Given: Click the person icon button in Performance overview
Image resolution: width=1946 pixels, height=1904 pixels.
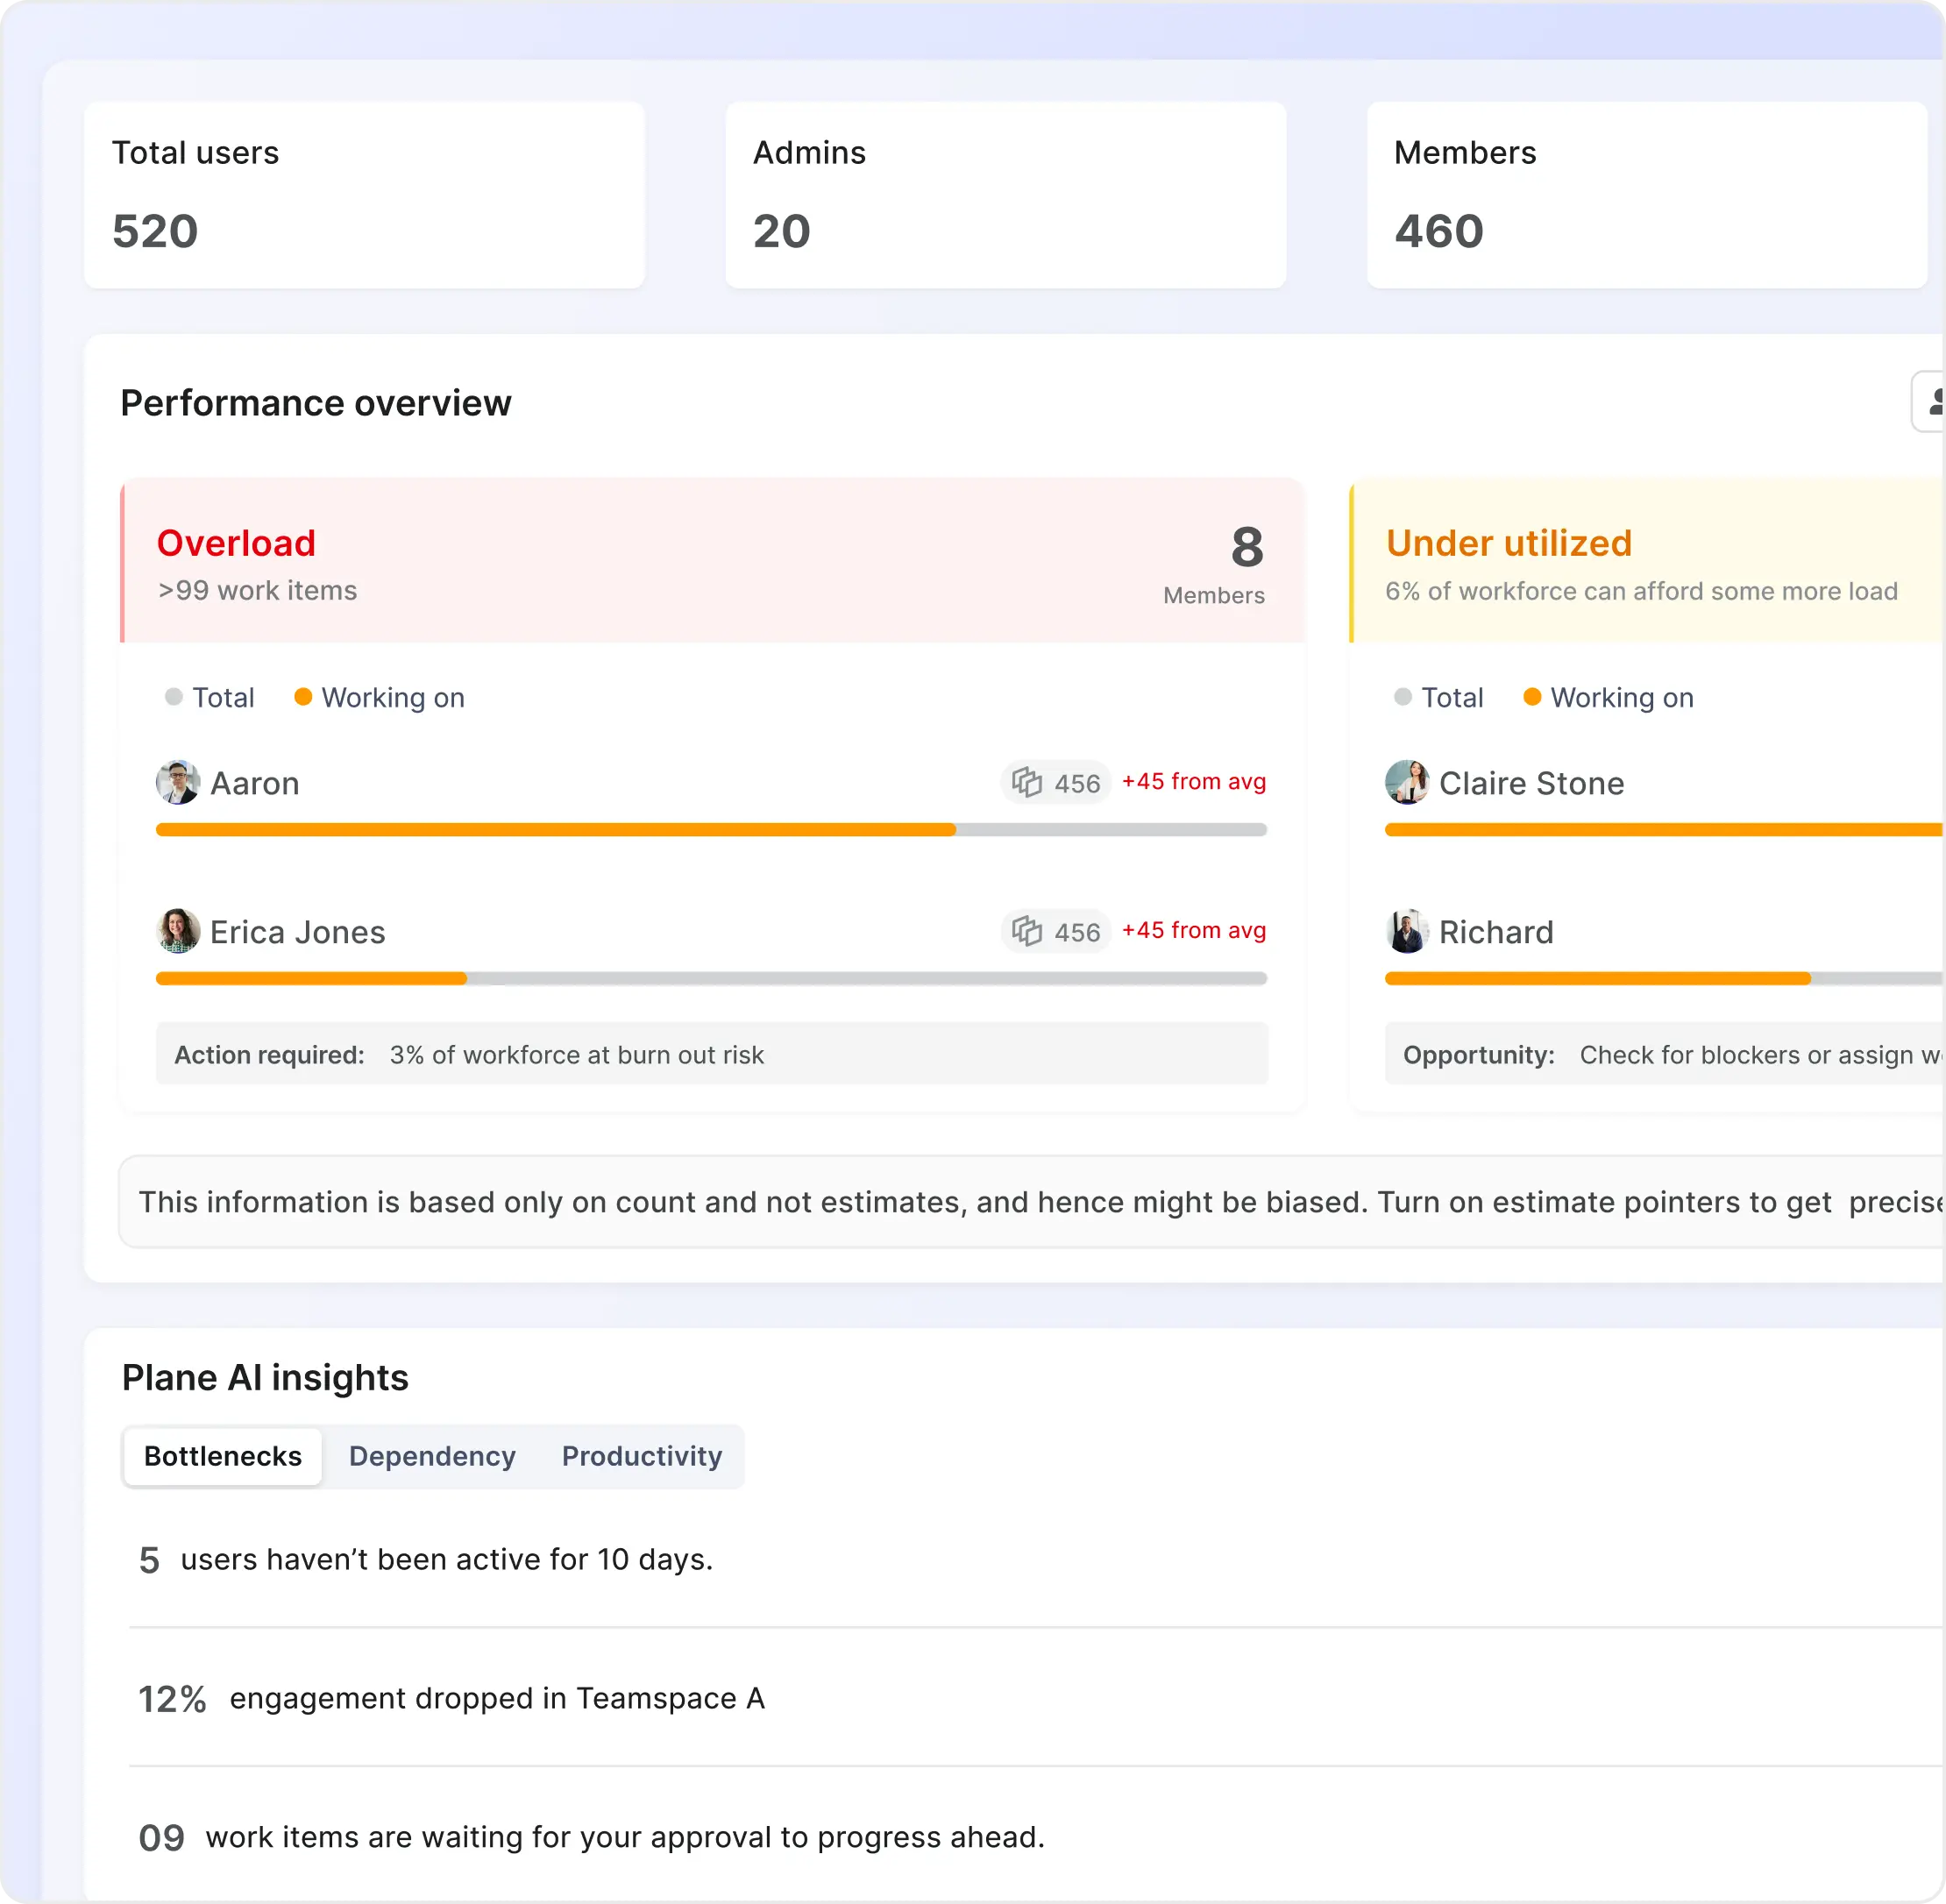Looking at the screenshot, I should coord(1931,402).
